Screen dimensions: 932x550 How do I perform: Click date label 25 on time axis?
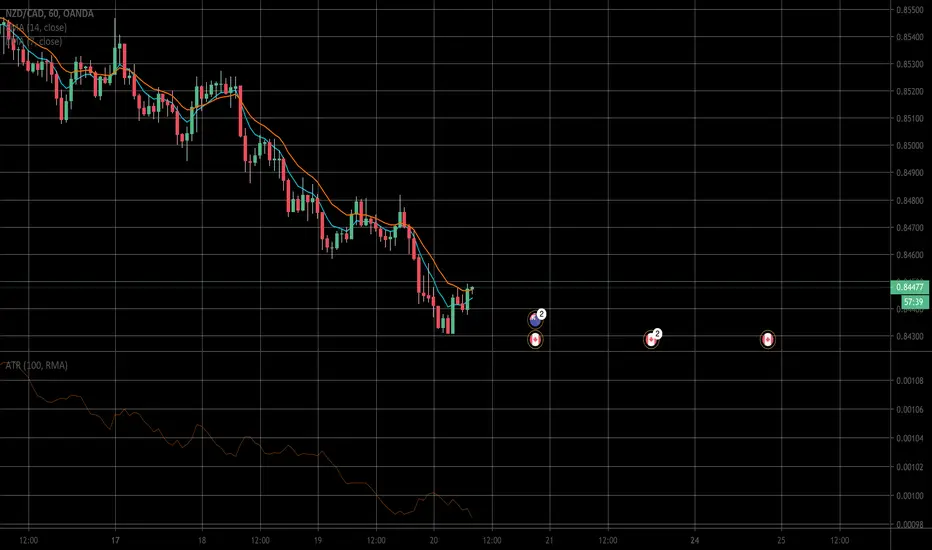coord(782,540)
